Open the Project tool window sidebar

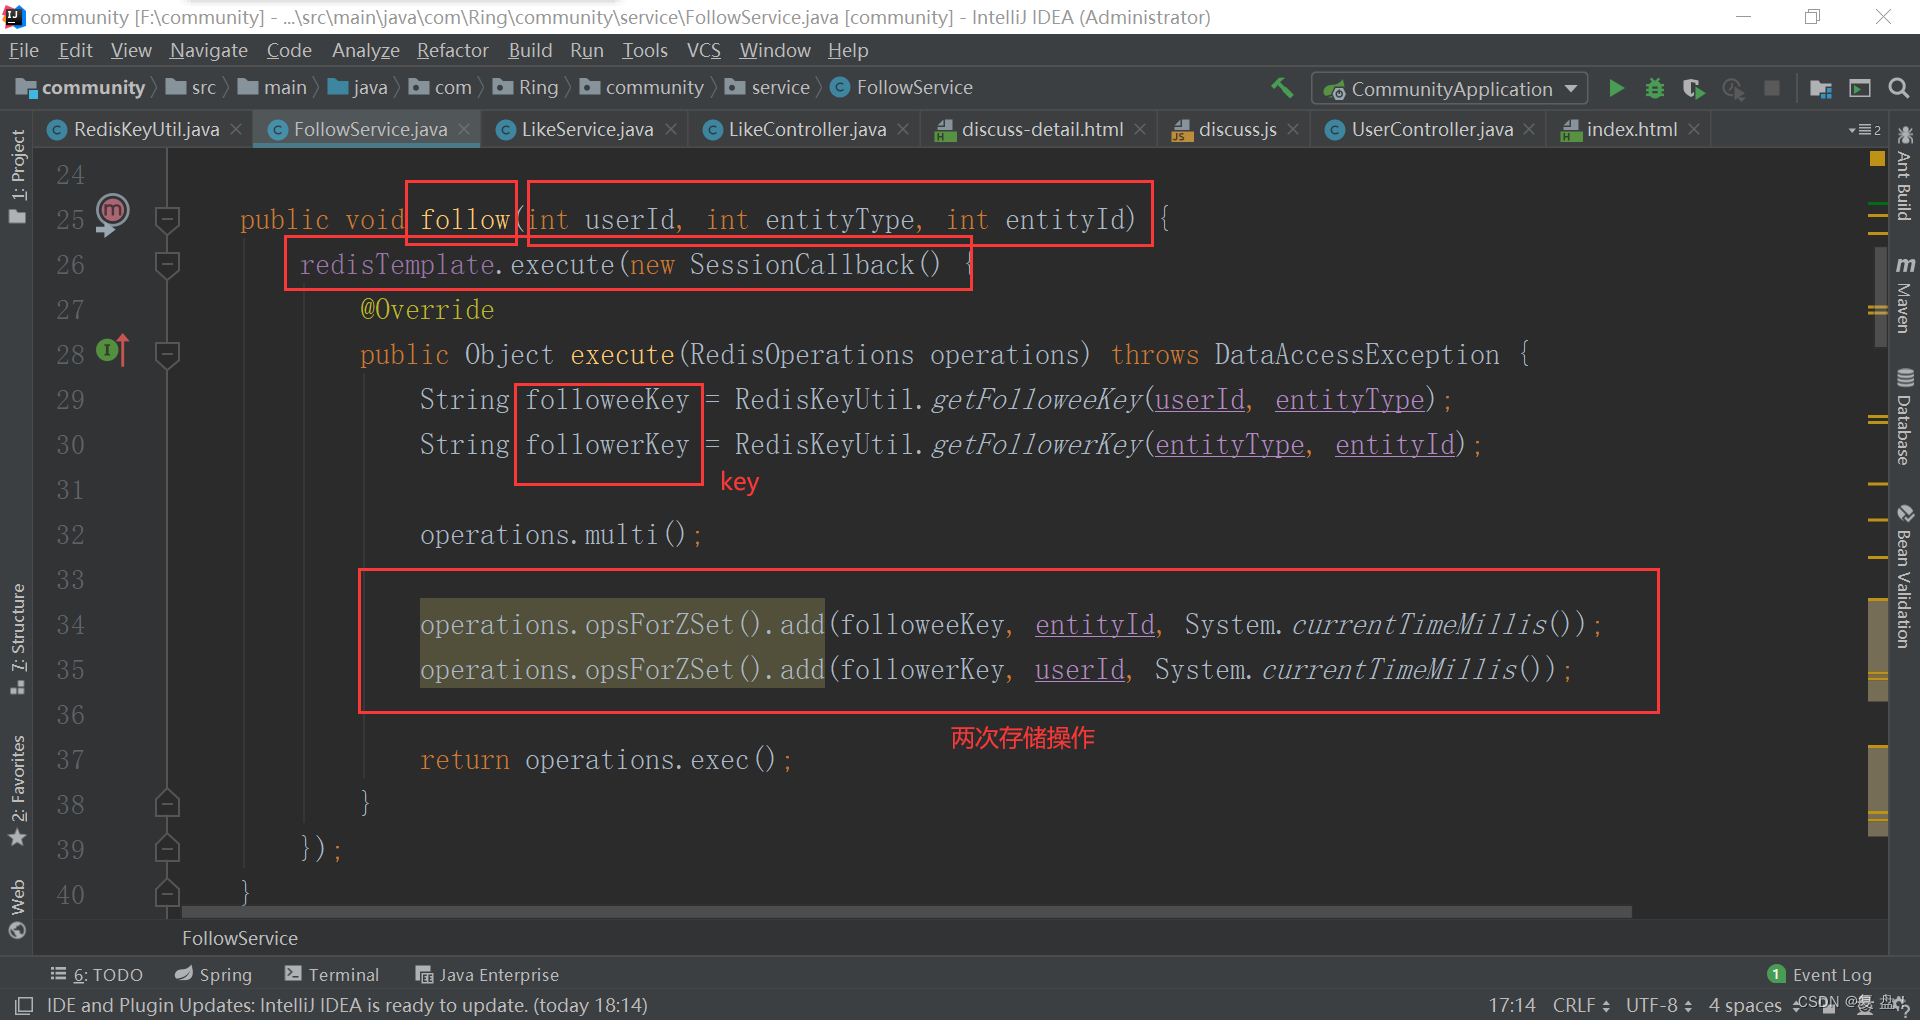(x=17, y=176)
